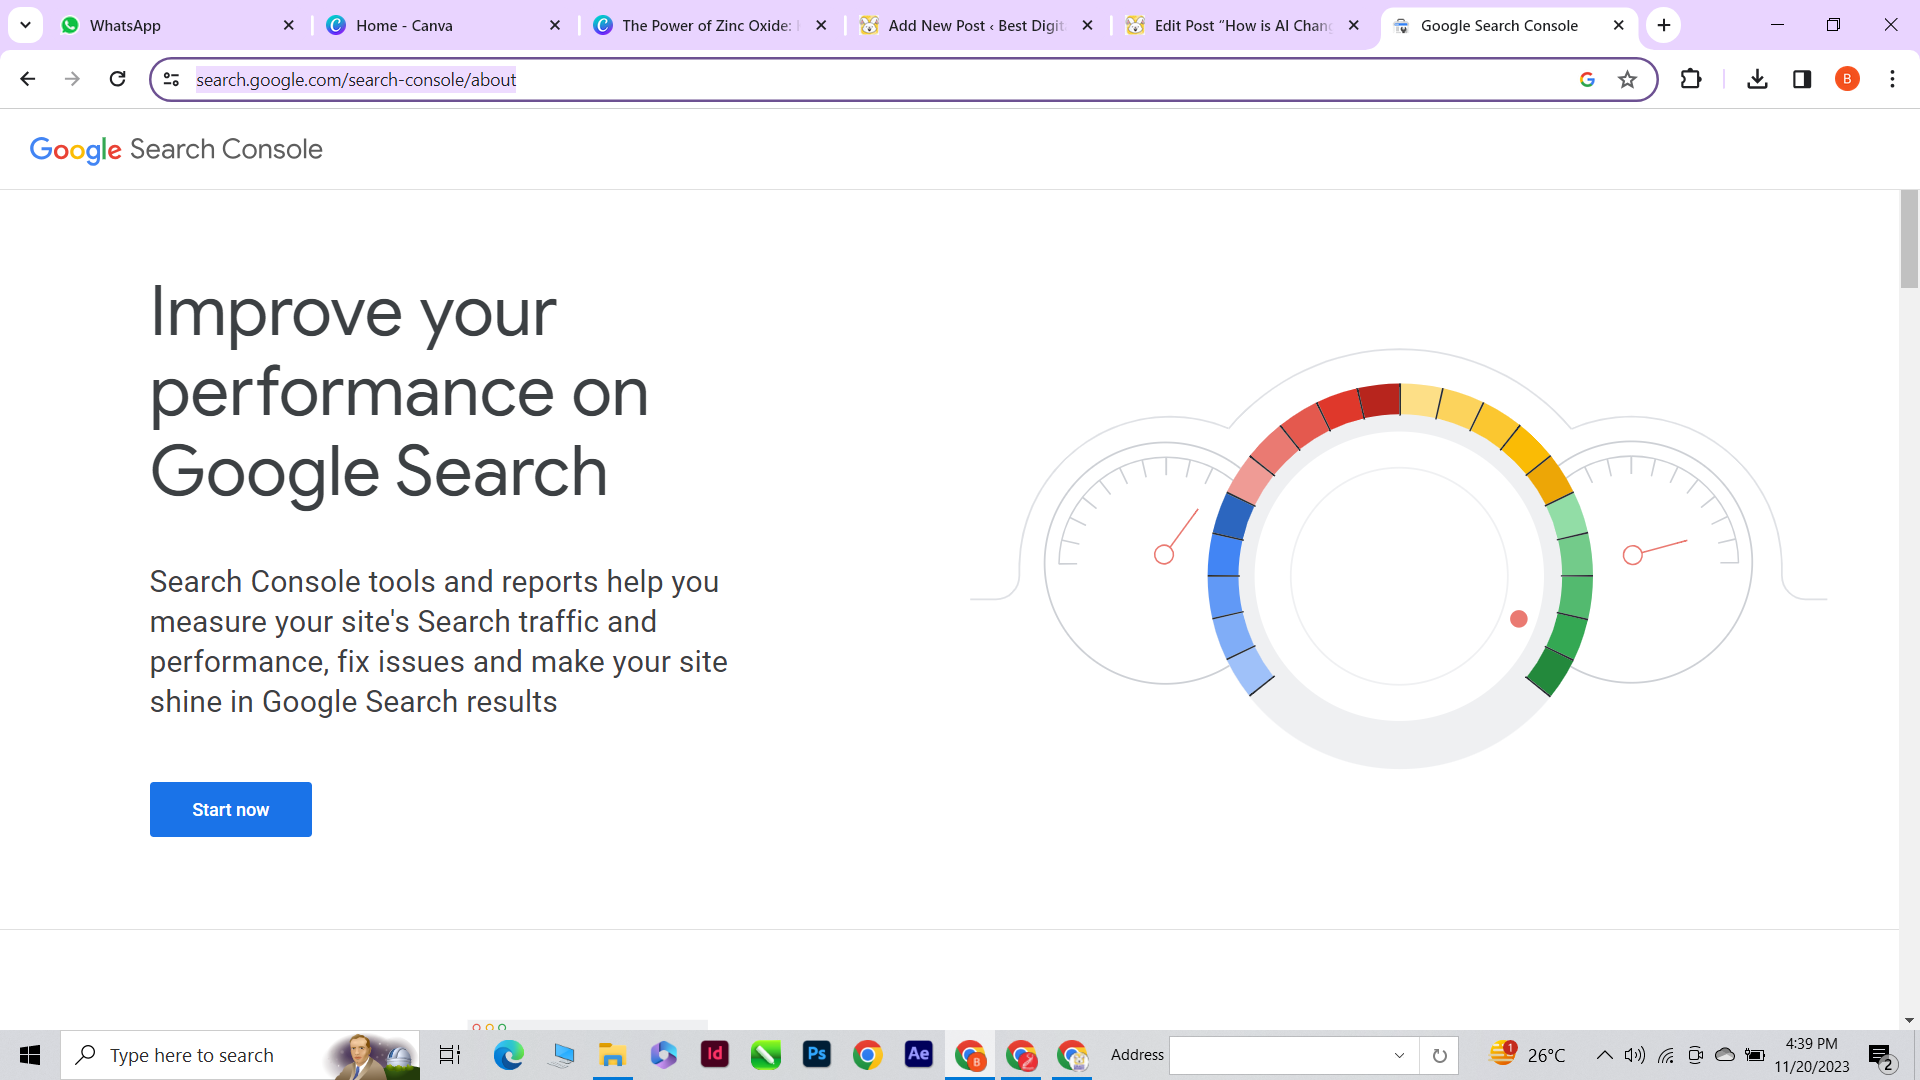
Task: Open the volume control in the tray
Action: click(1635, 1055)
